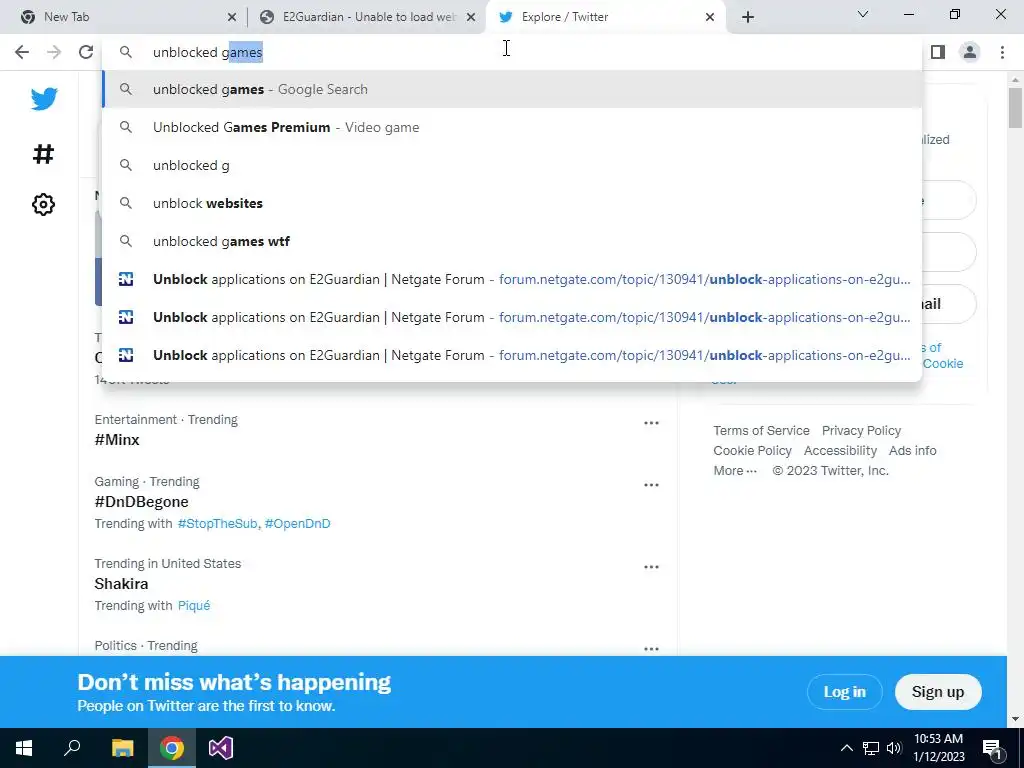
Task: Click the Twitter bird logo in sidebar
Action: 44,99
